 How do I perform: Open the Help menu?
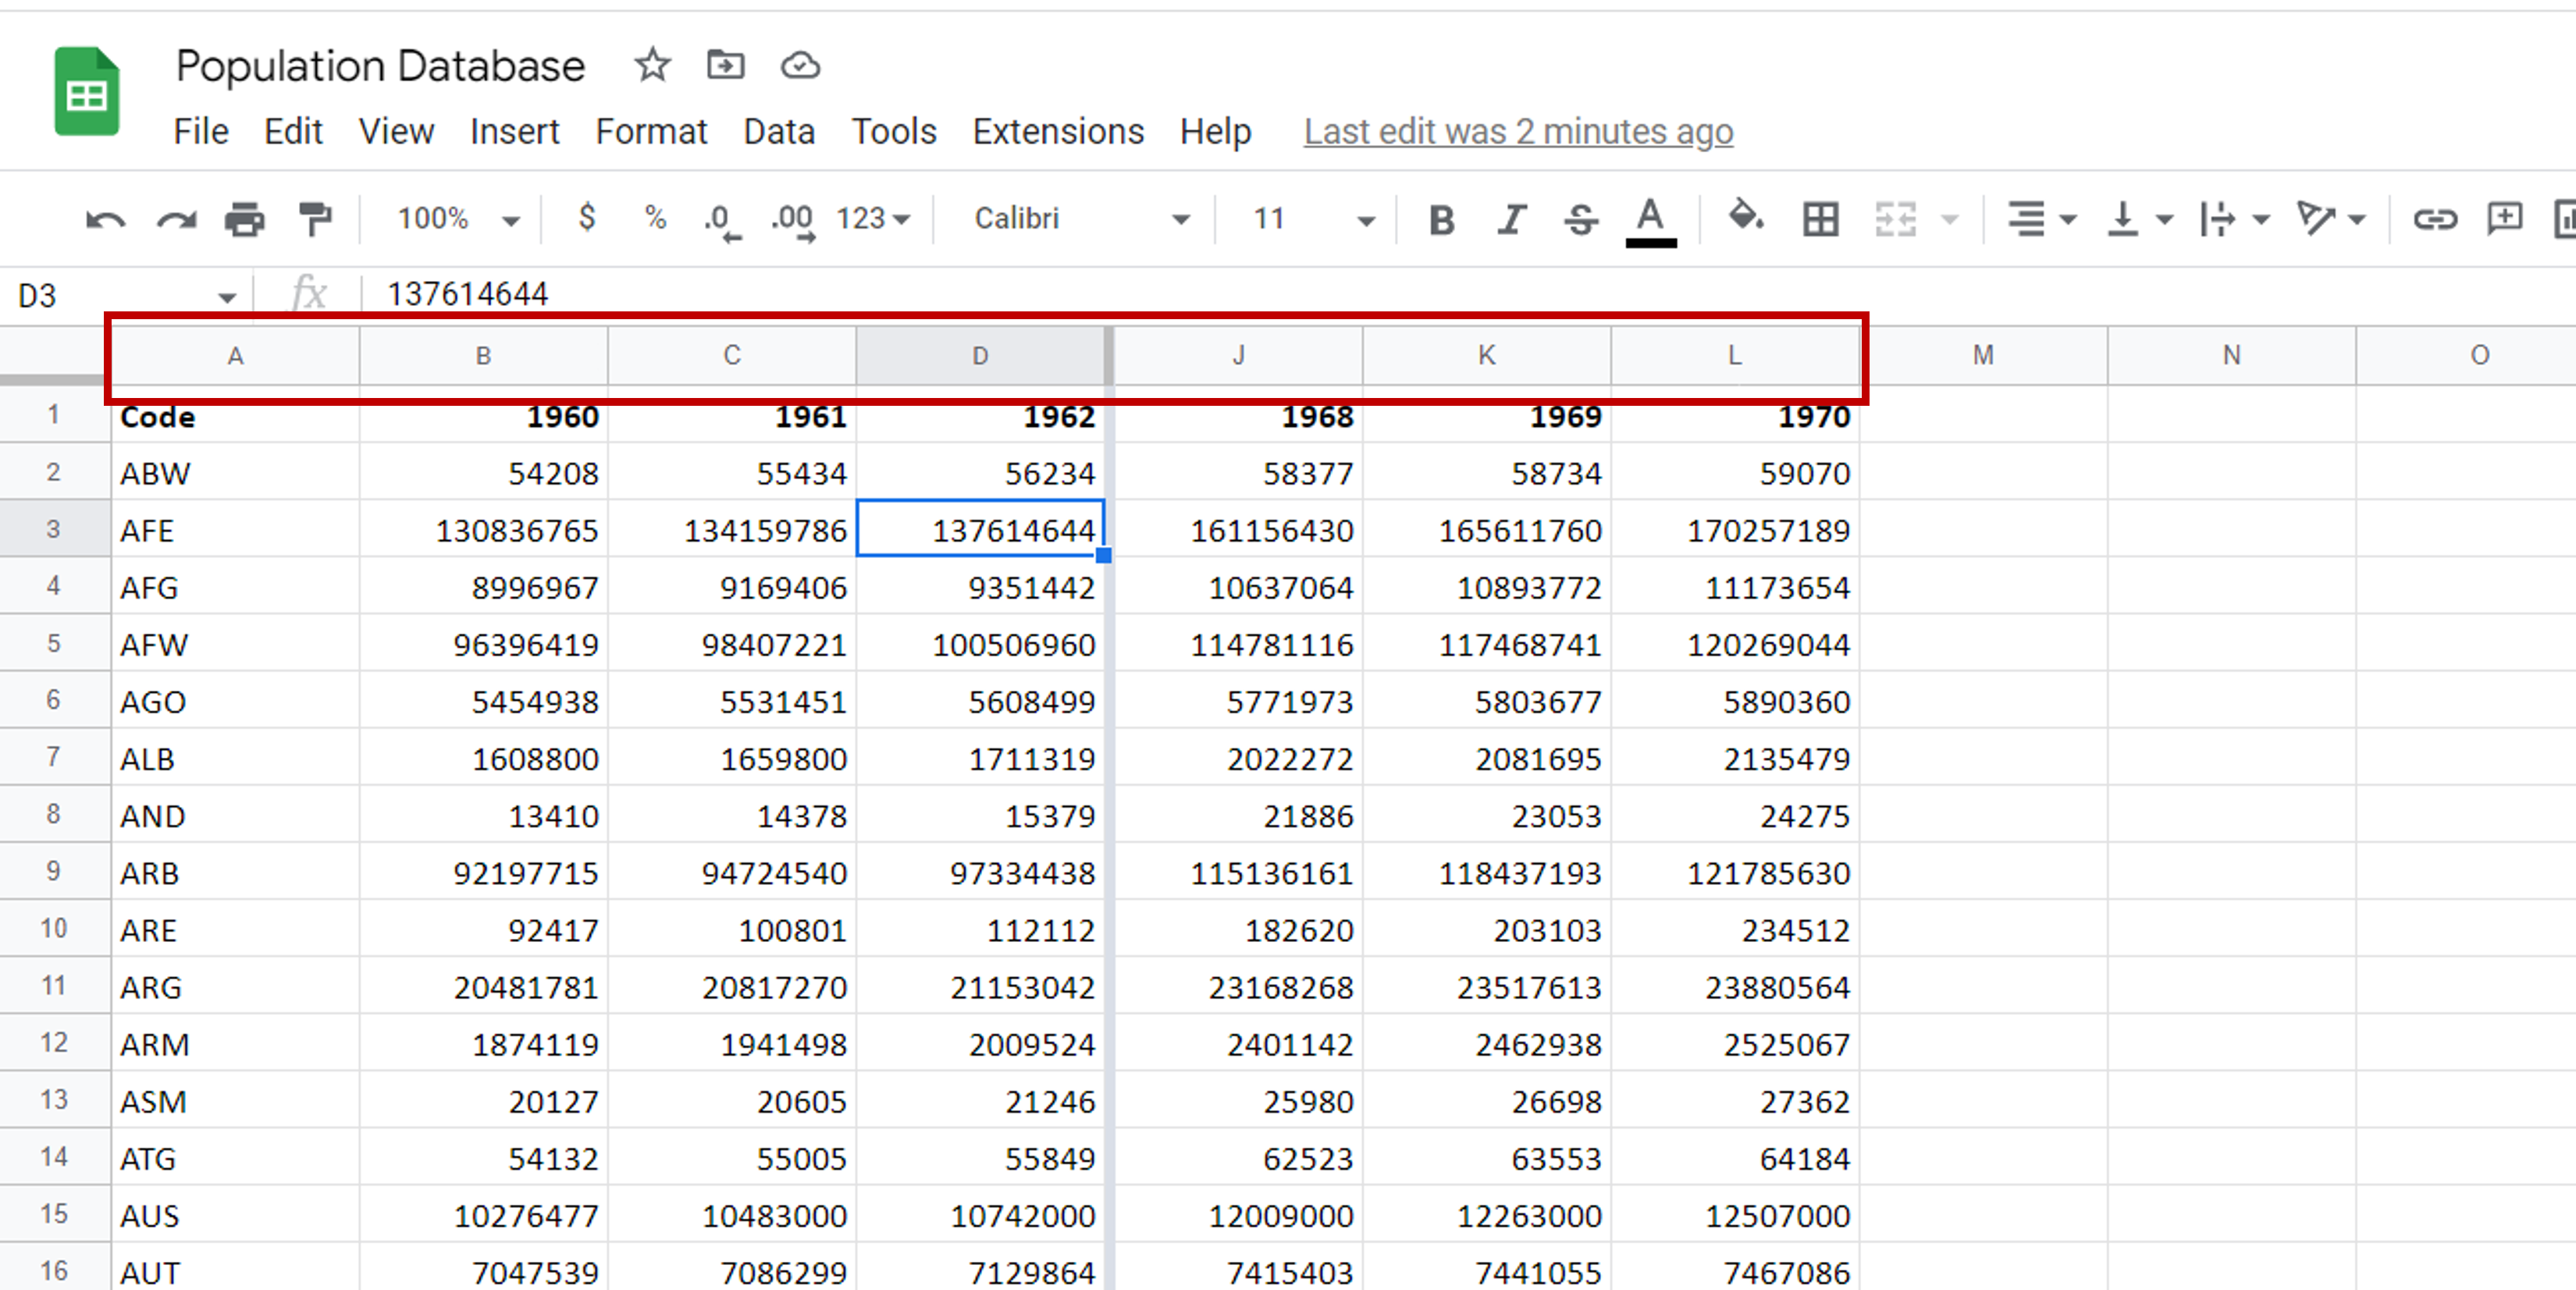pyautogui.click(x=1215, y=131)
